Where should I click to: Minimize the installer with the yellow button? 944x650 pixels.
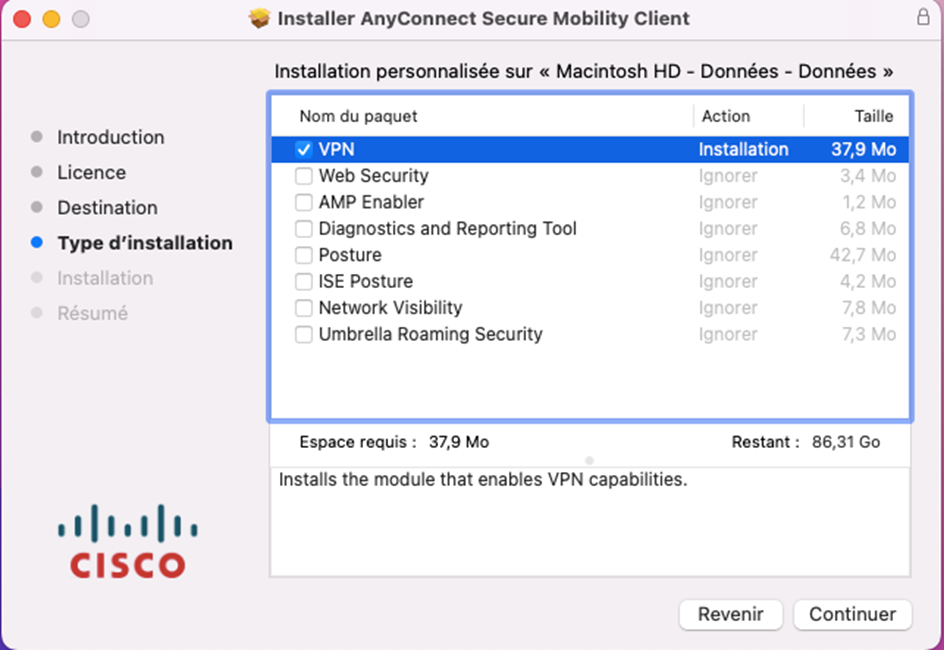(x=51, y=19)
